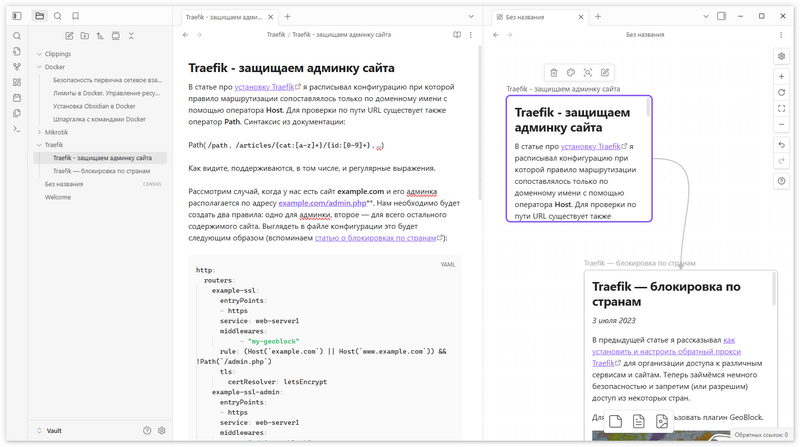Toggle the right sidebar
Screen dimensions: 800x447
tap(721, 16)
